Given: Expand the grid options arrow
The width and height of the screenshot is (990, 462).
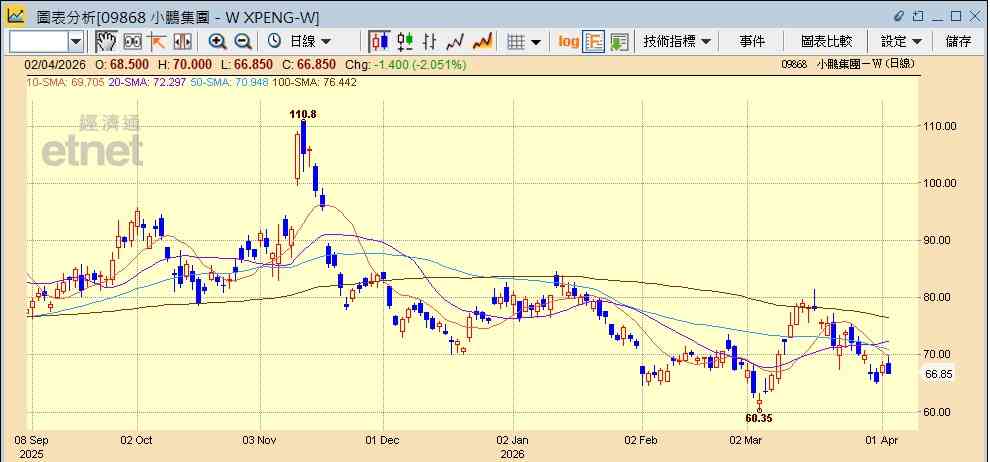Looking at the screenshot, I should tap(536, 42).
